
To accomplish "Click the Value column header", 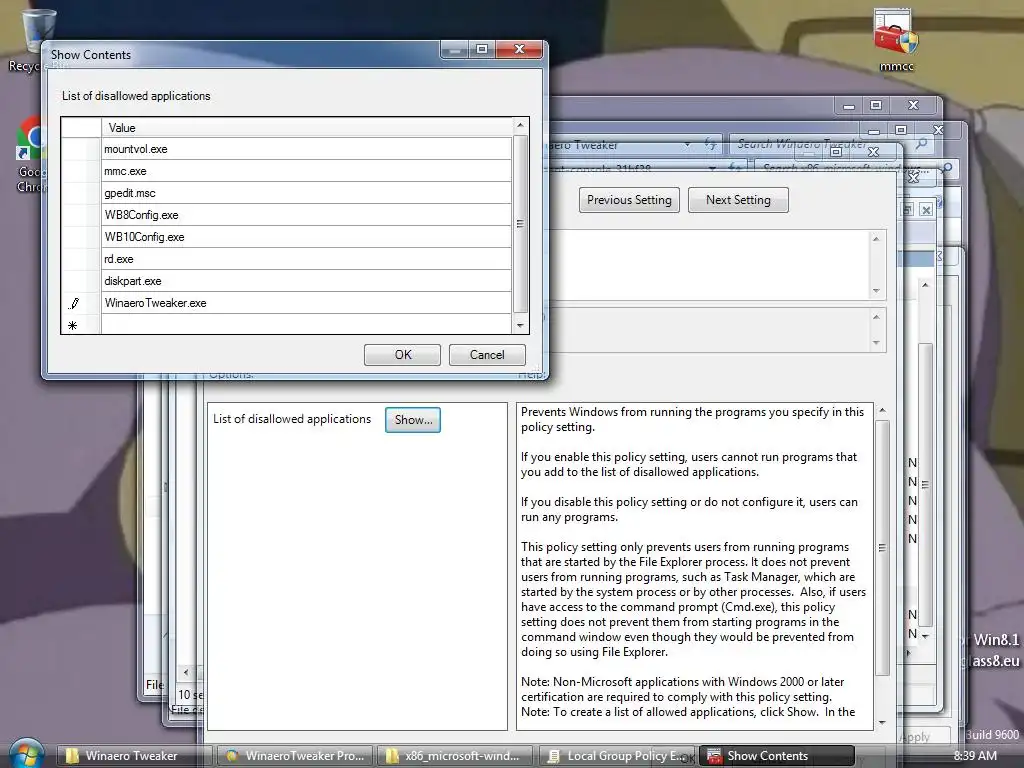I will tap(306, 127).
